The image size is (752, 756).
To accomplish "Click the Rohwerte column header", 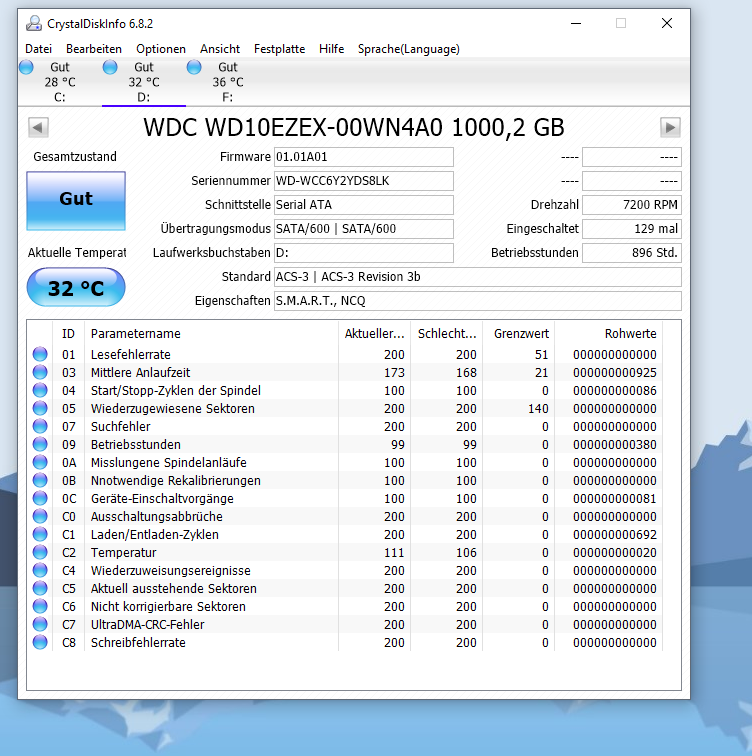I will tap(609, 334).
